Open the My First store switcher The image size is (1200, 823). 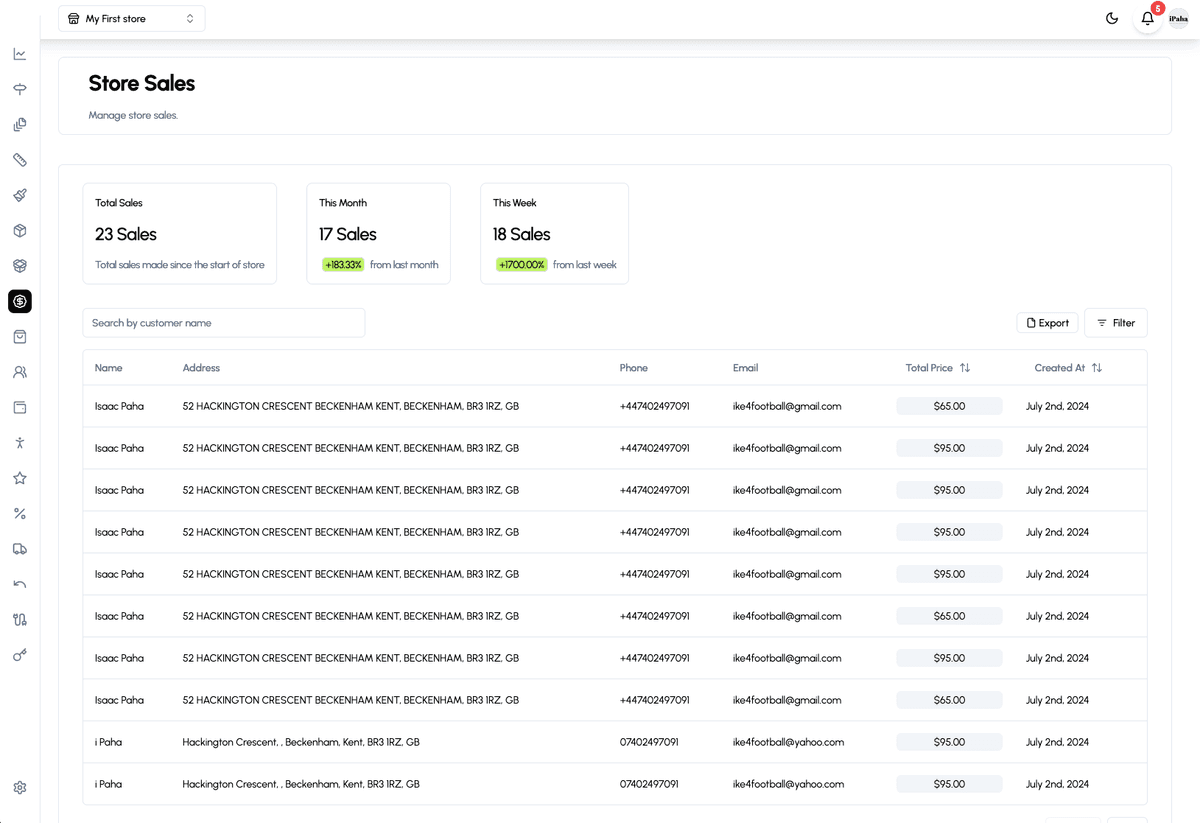coord(131,18)
